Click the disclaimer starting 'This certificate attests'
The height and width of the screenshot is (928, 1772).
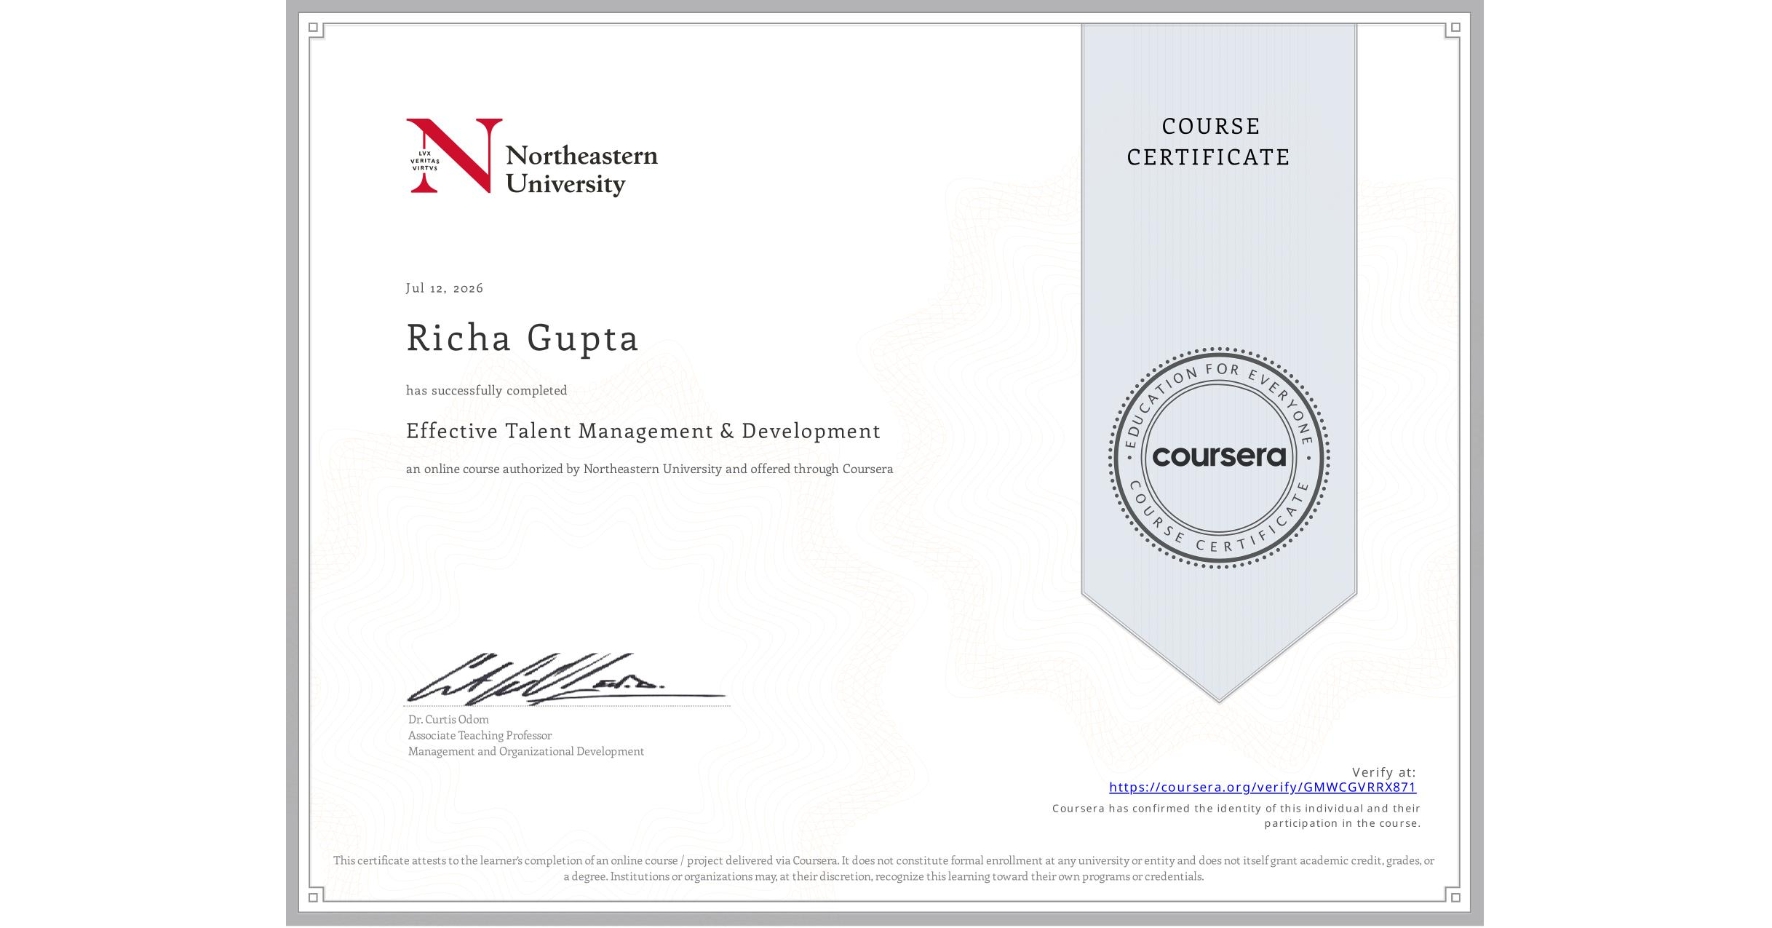884,868
